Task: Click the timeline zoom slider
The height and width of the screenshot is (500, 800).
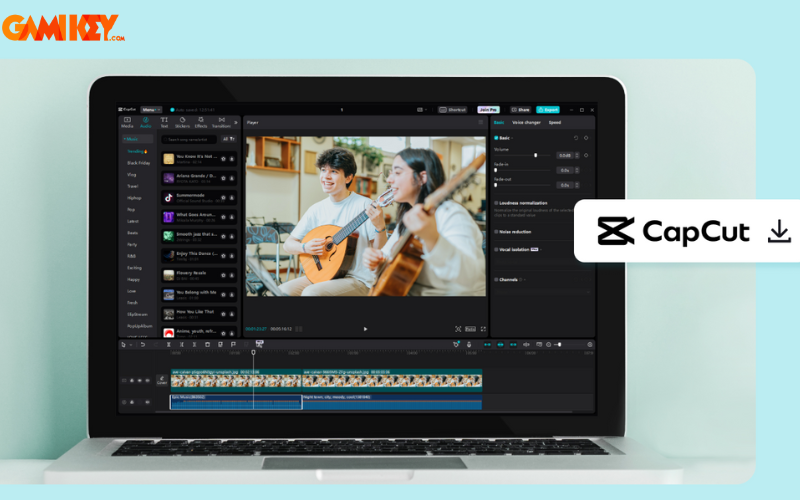Action: point(557,345)
